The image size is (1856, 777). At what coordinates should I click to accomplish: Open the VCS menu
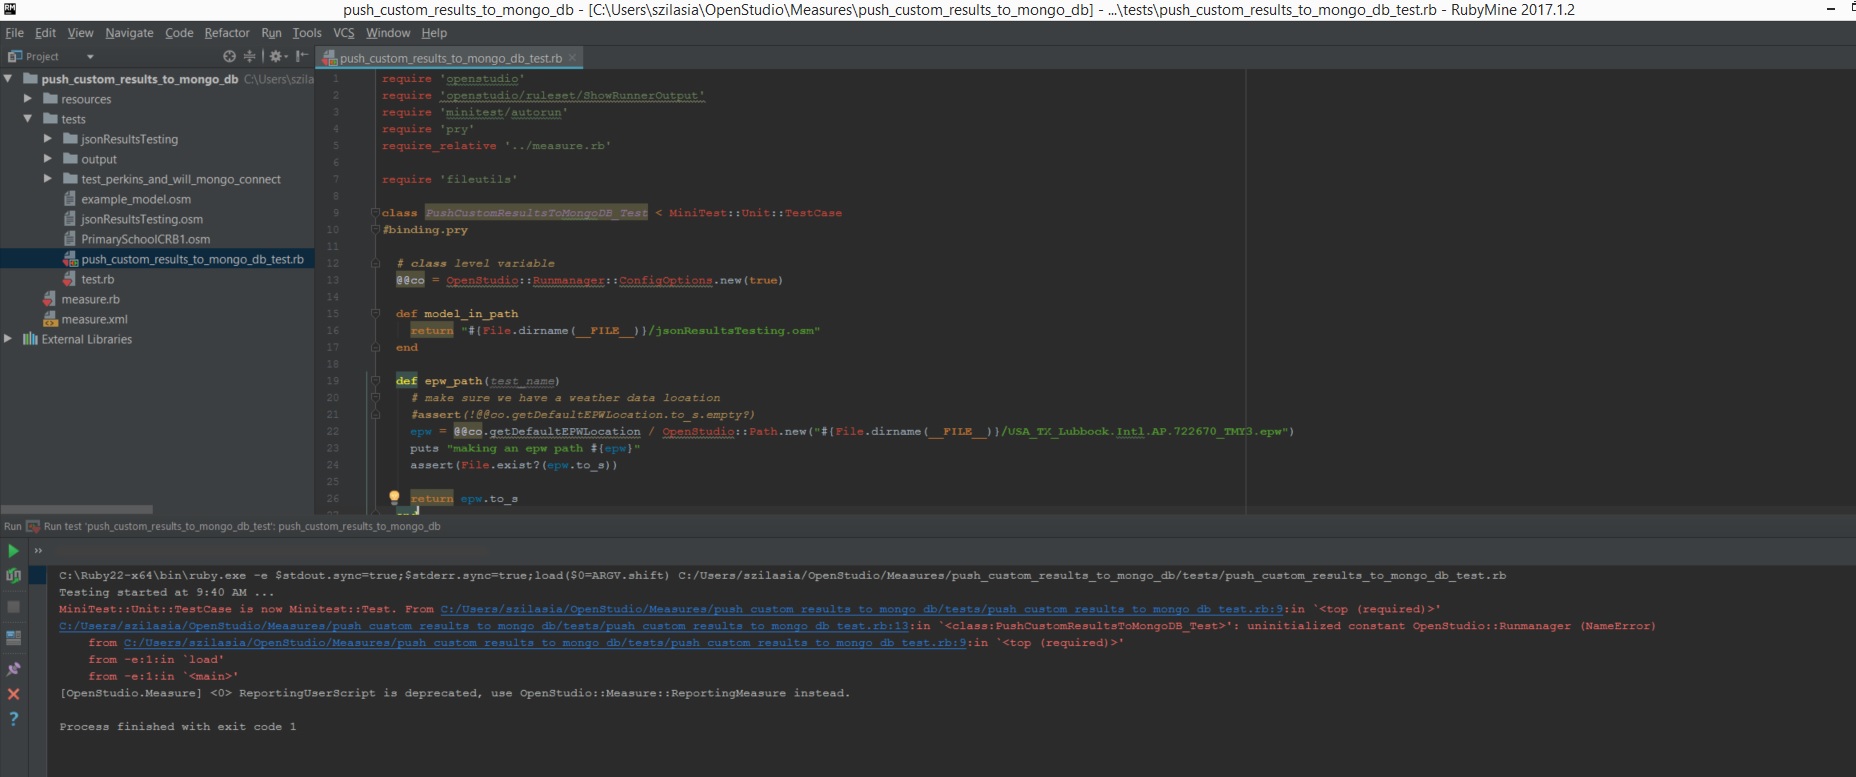tap(344, 33)
